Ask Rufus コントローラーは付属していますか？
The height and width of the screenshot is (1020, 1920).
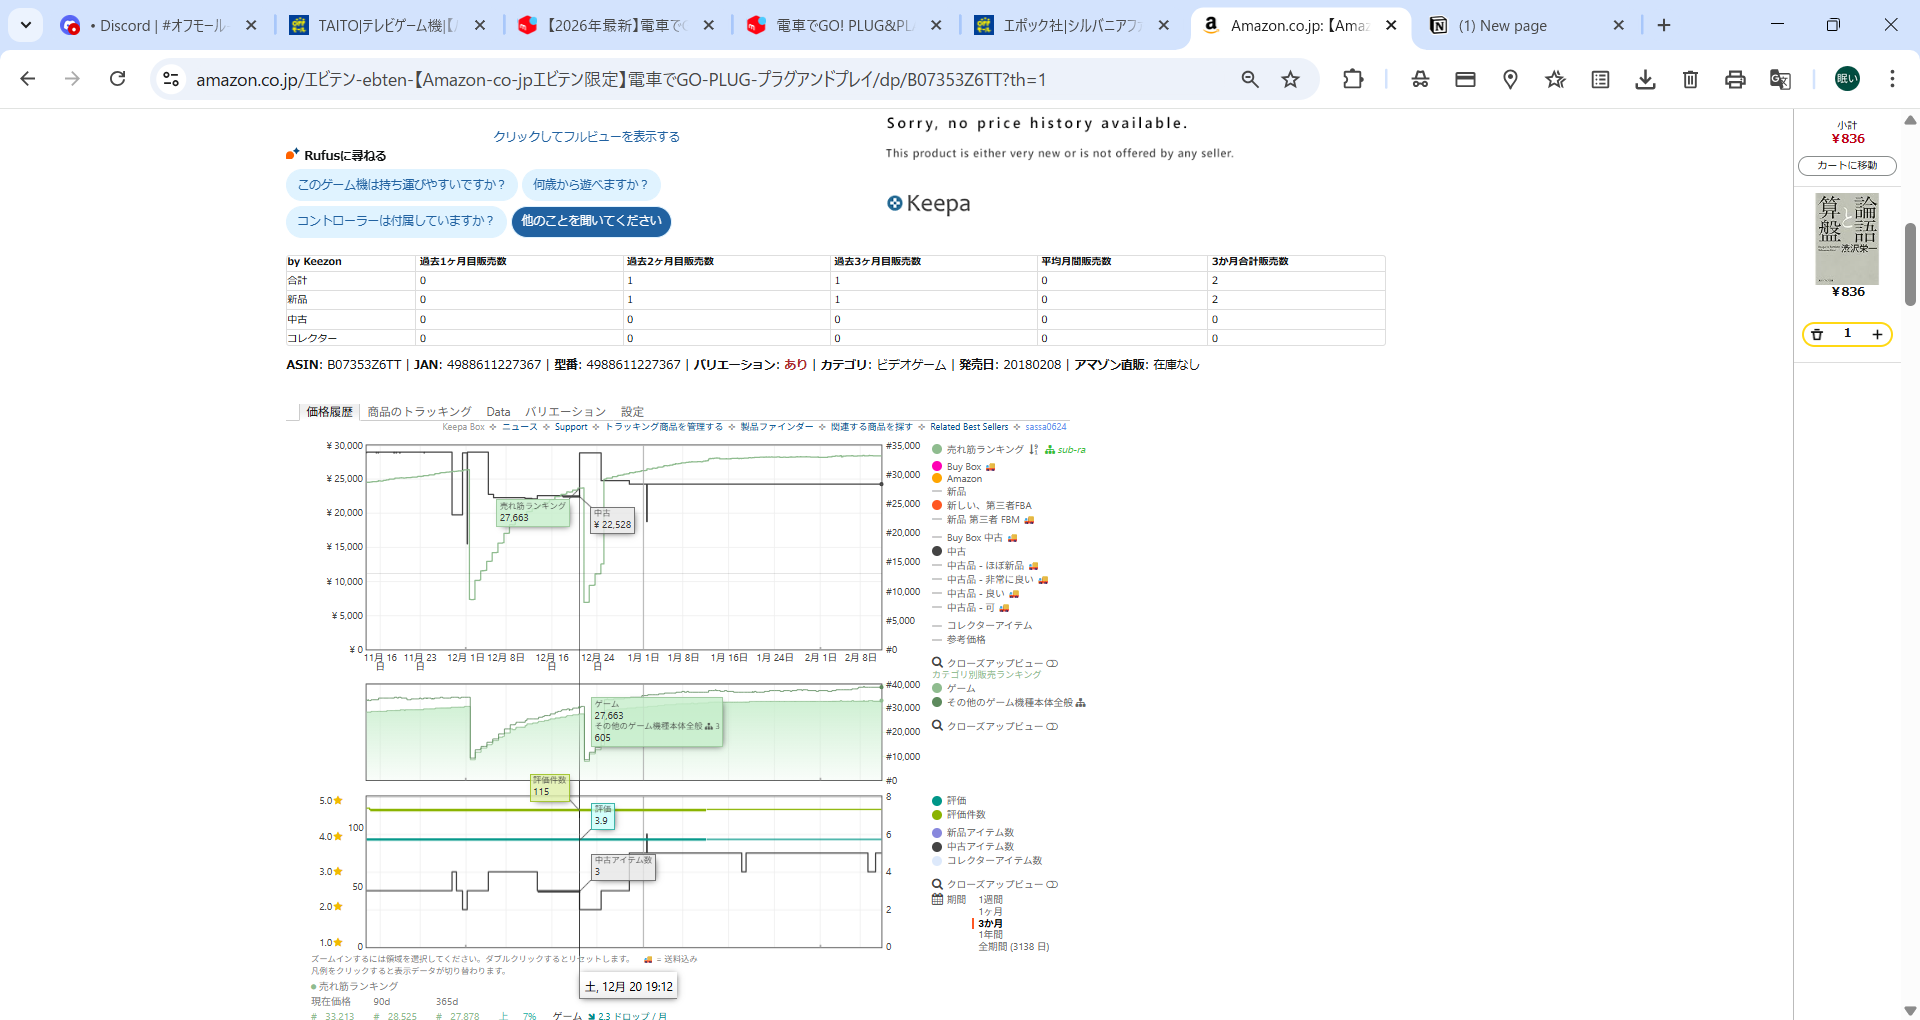(x=396, y=221)
